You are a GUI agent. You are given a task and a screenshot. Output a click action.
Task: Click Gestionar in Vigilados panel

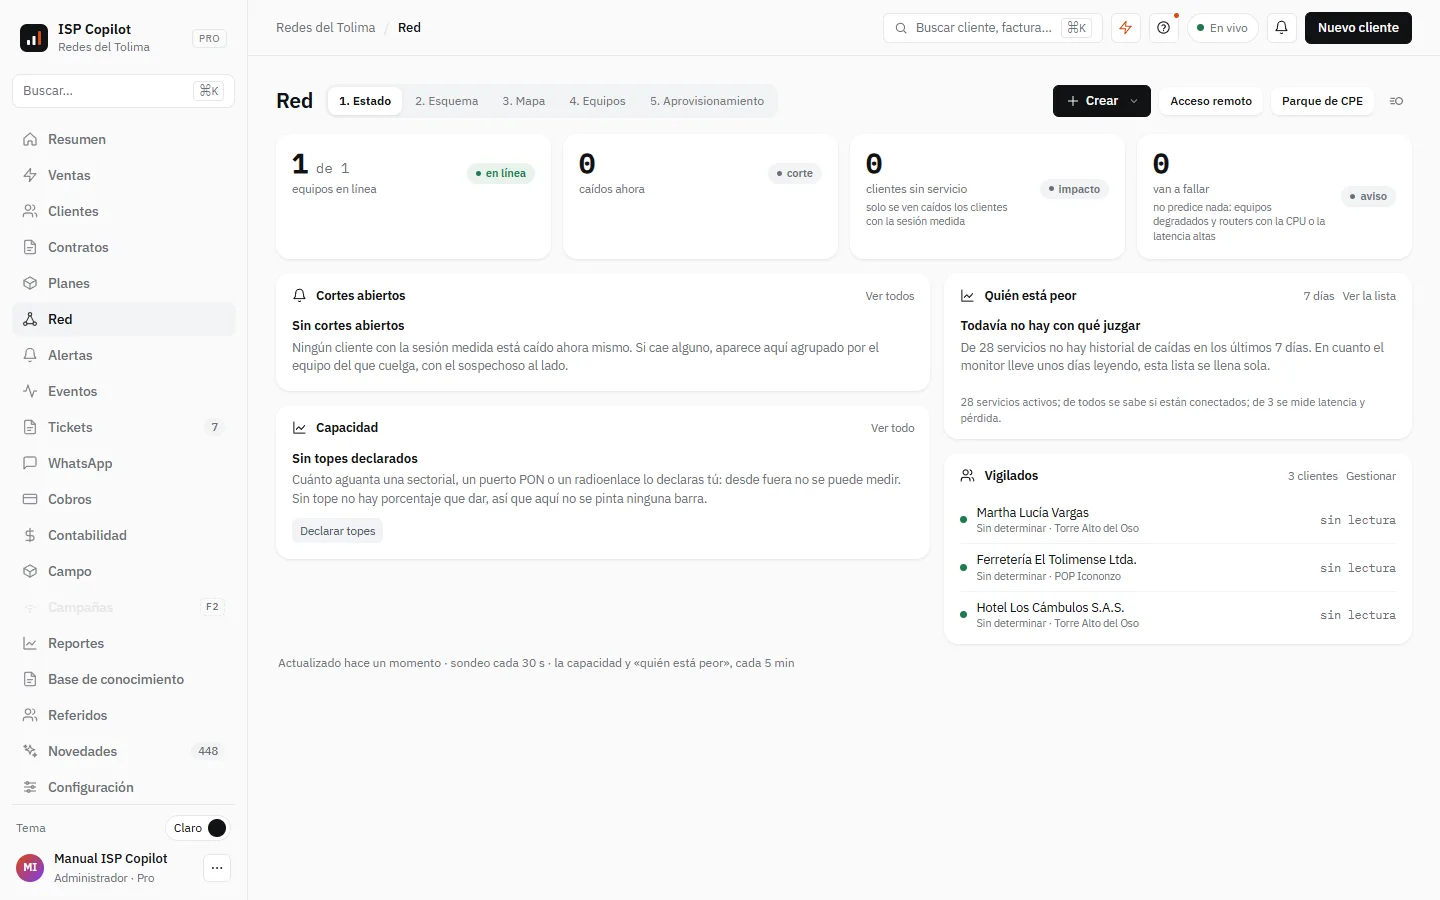pyautogui.click(x=1371, y=476)
